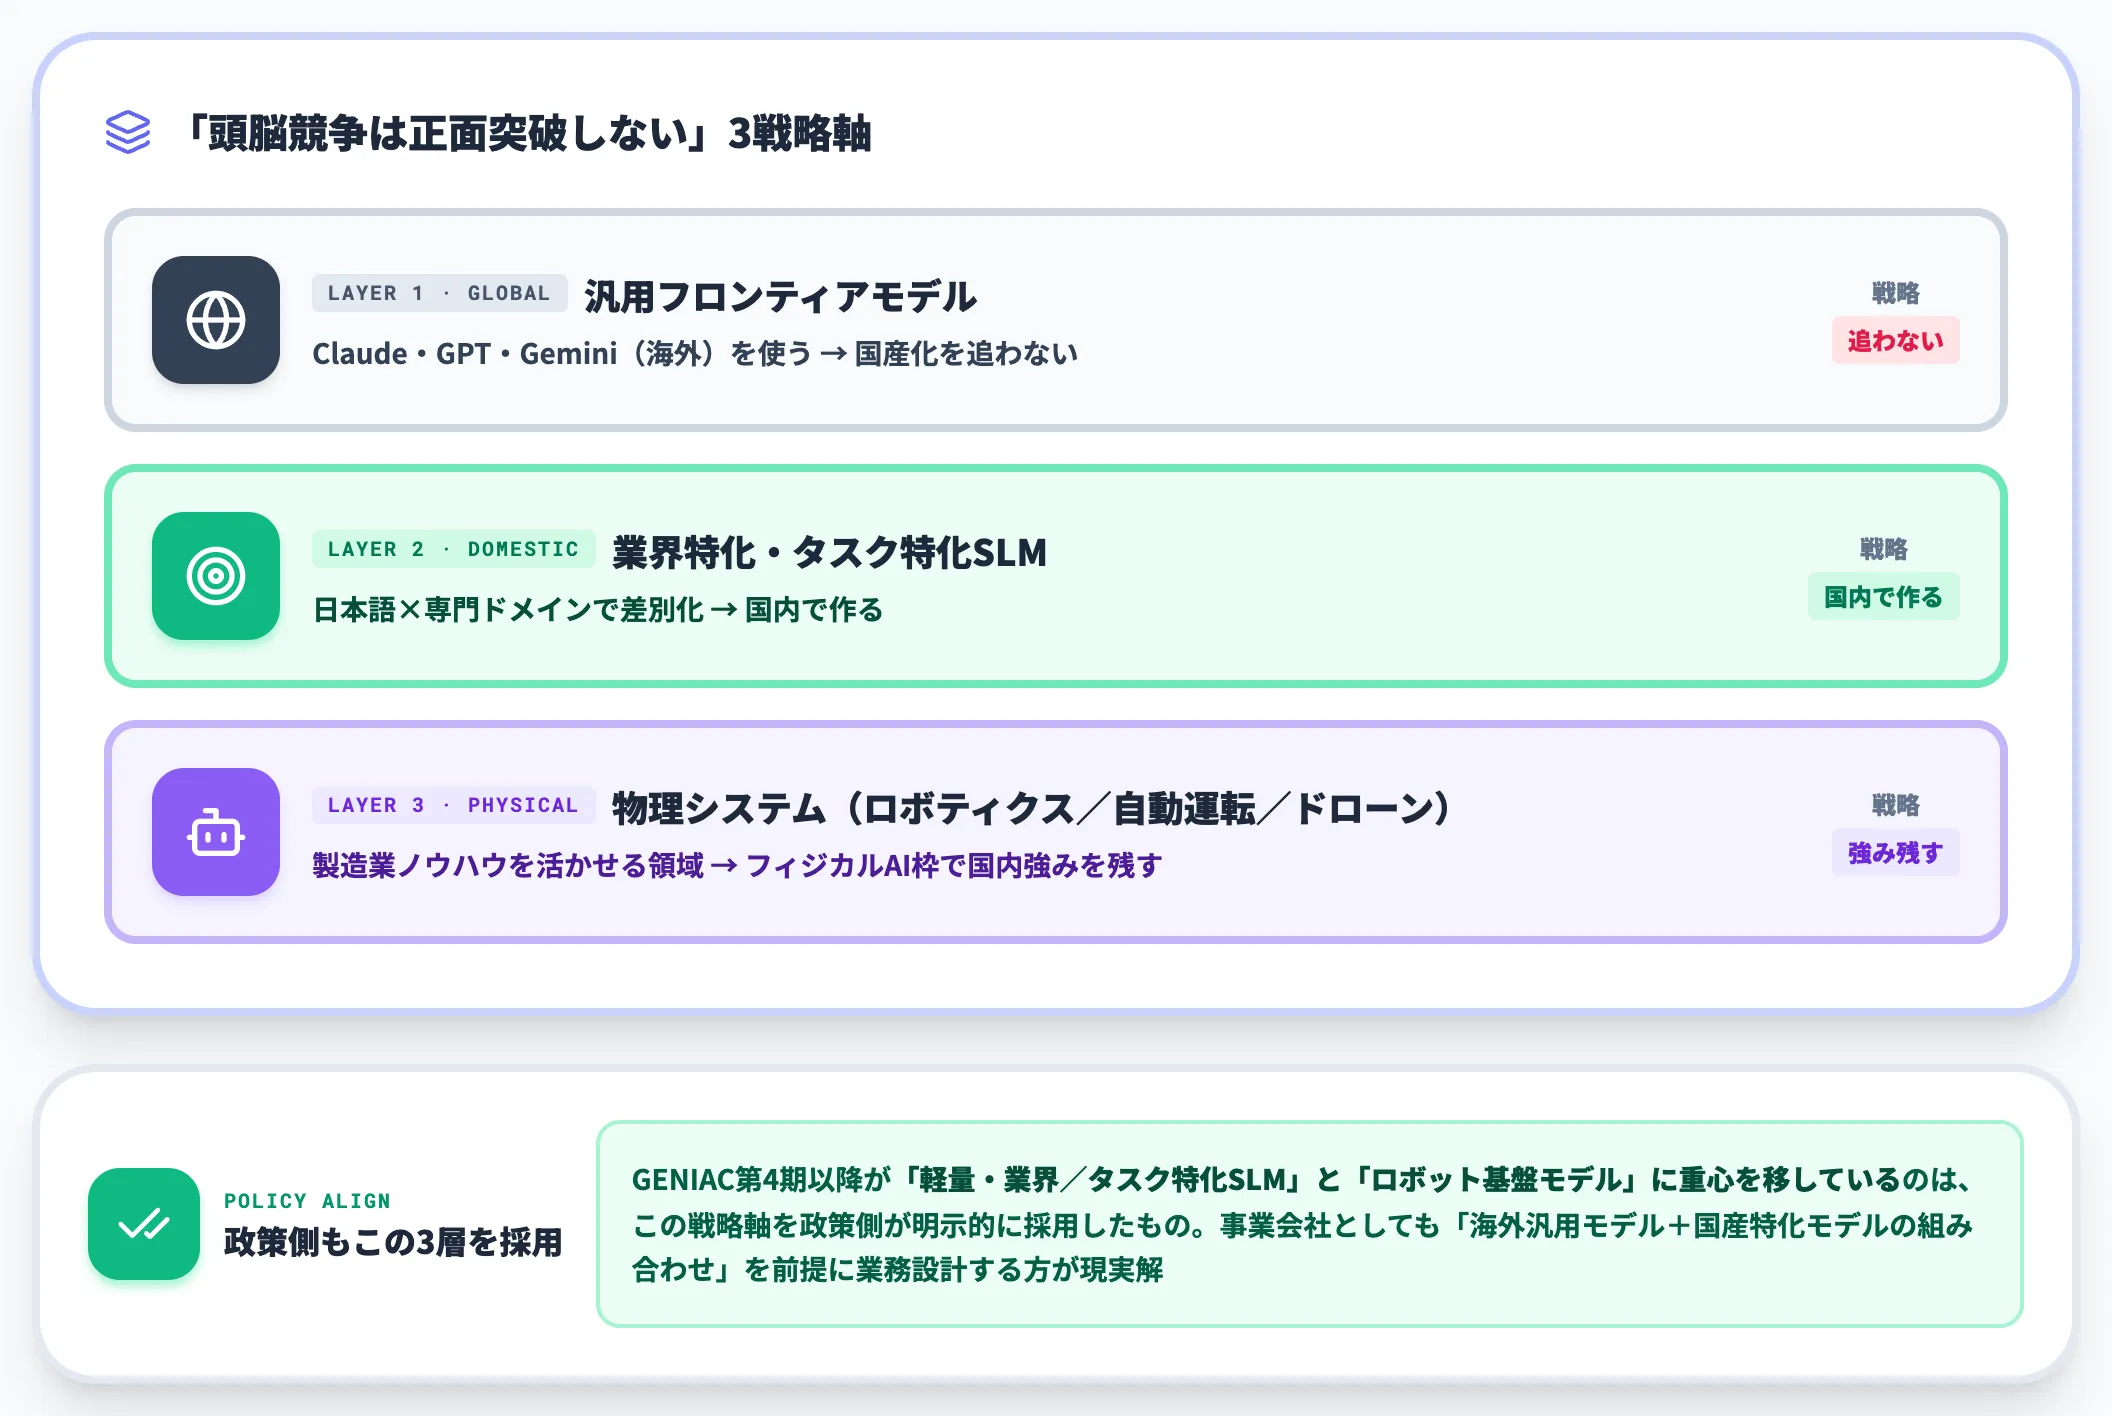Click the text Claude・GPT・Gemini（海外）を使う

coord(562,353)
